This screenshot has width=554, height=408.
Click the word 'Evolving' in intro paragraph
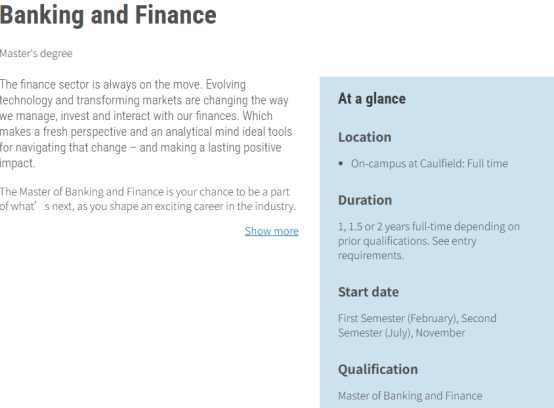pyautogui.click(x=225, y=85)
